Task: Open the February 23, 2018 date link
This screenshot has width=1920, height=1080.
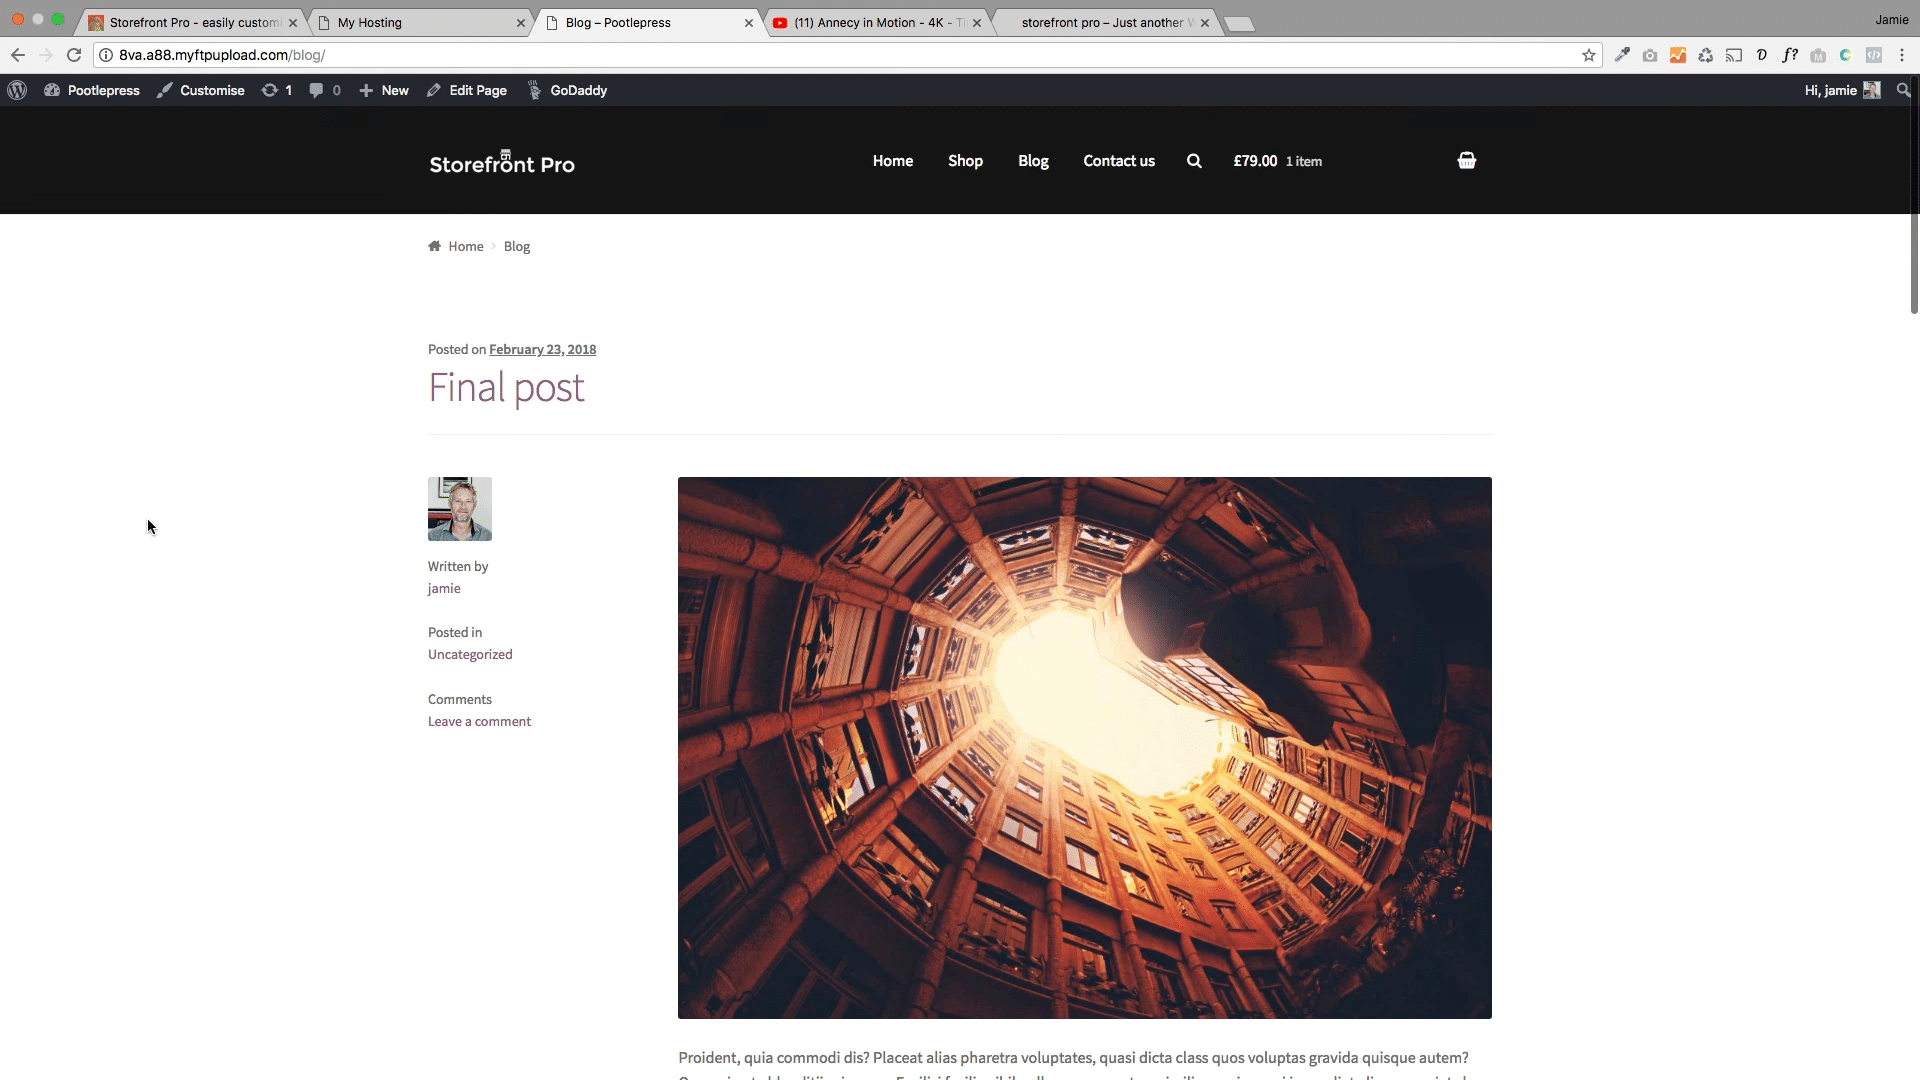Action: [x=542, y=349]
